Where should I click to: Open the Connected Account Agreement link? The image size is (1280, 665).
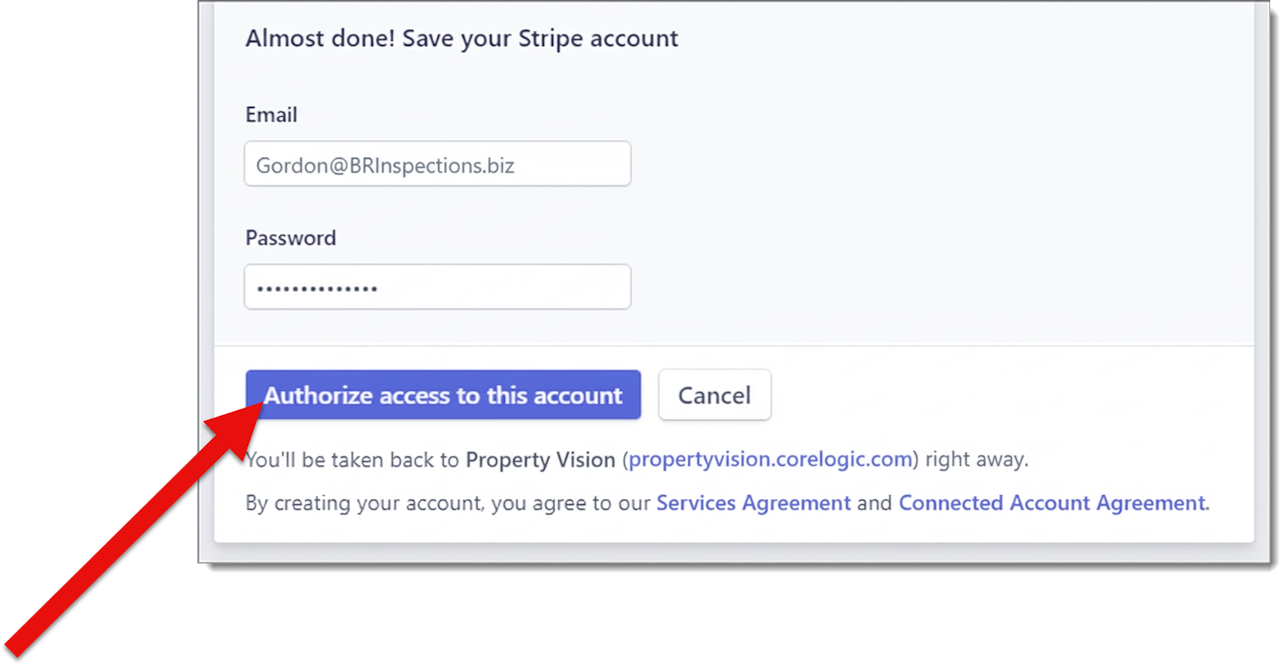click(1052, 503)
